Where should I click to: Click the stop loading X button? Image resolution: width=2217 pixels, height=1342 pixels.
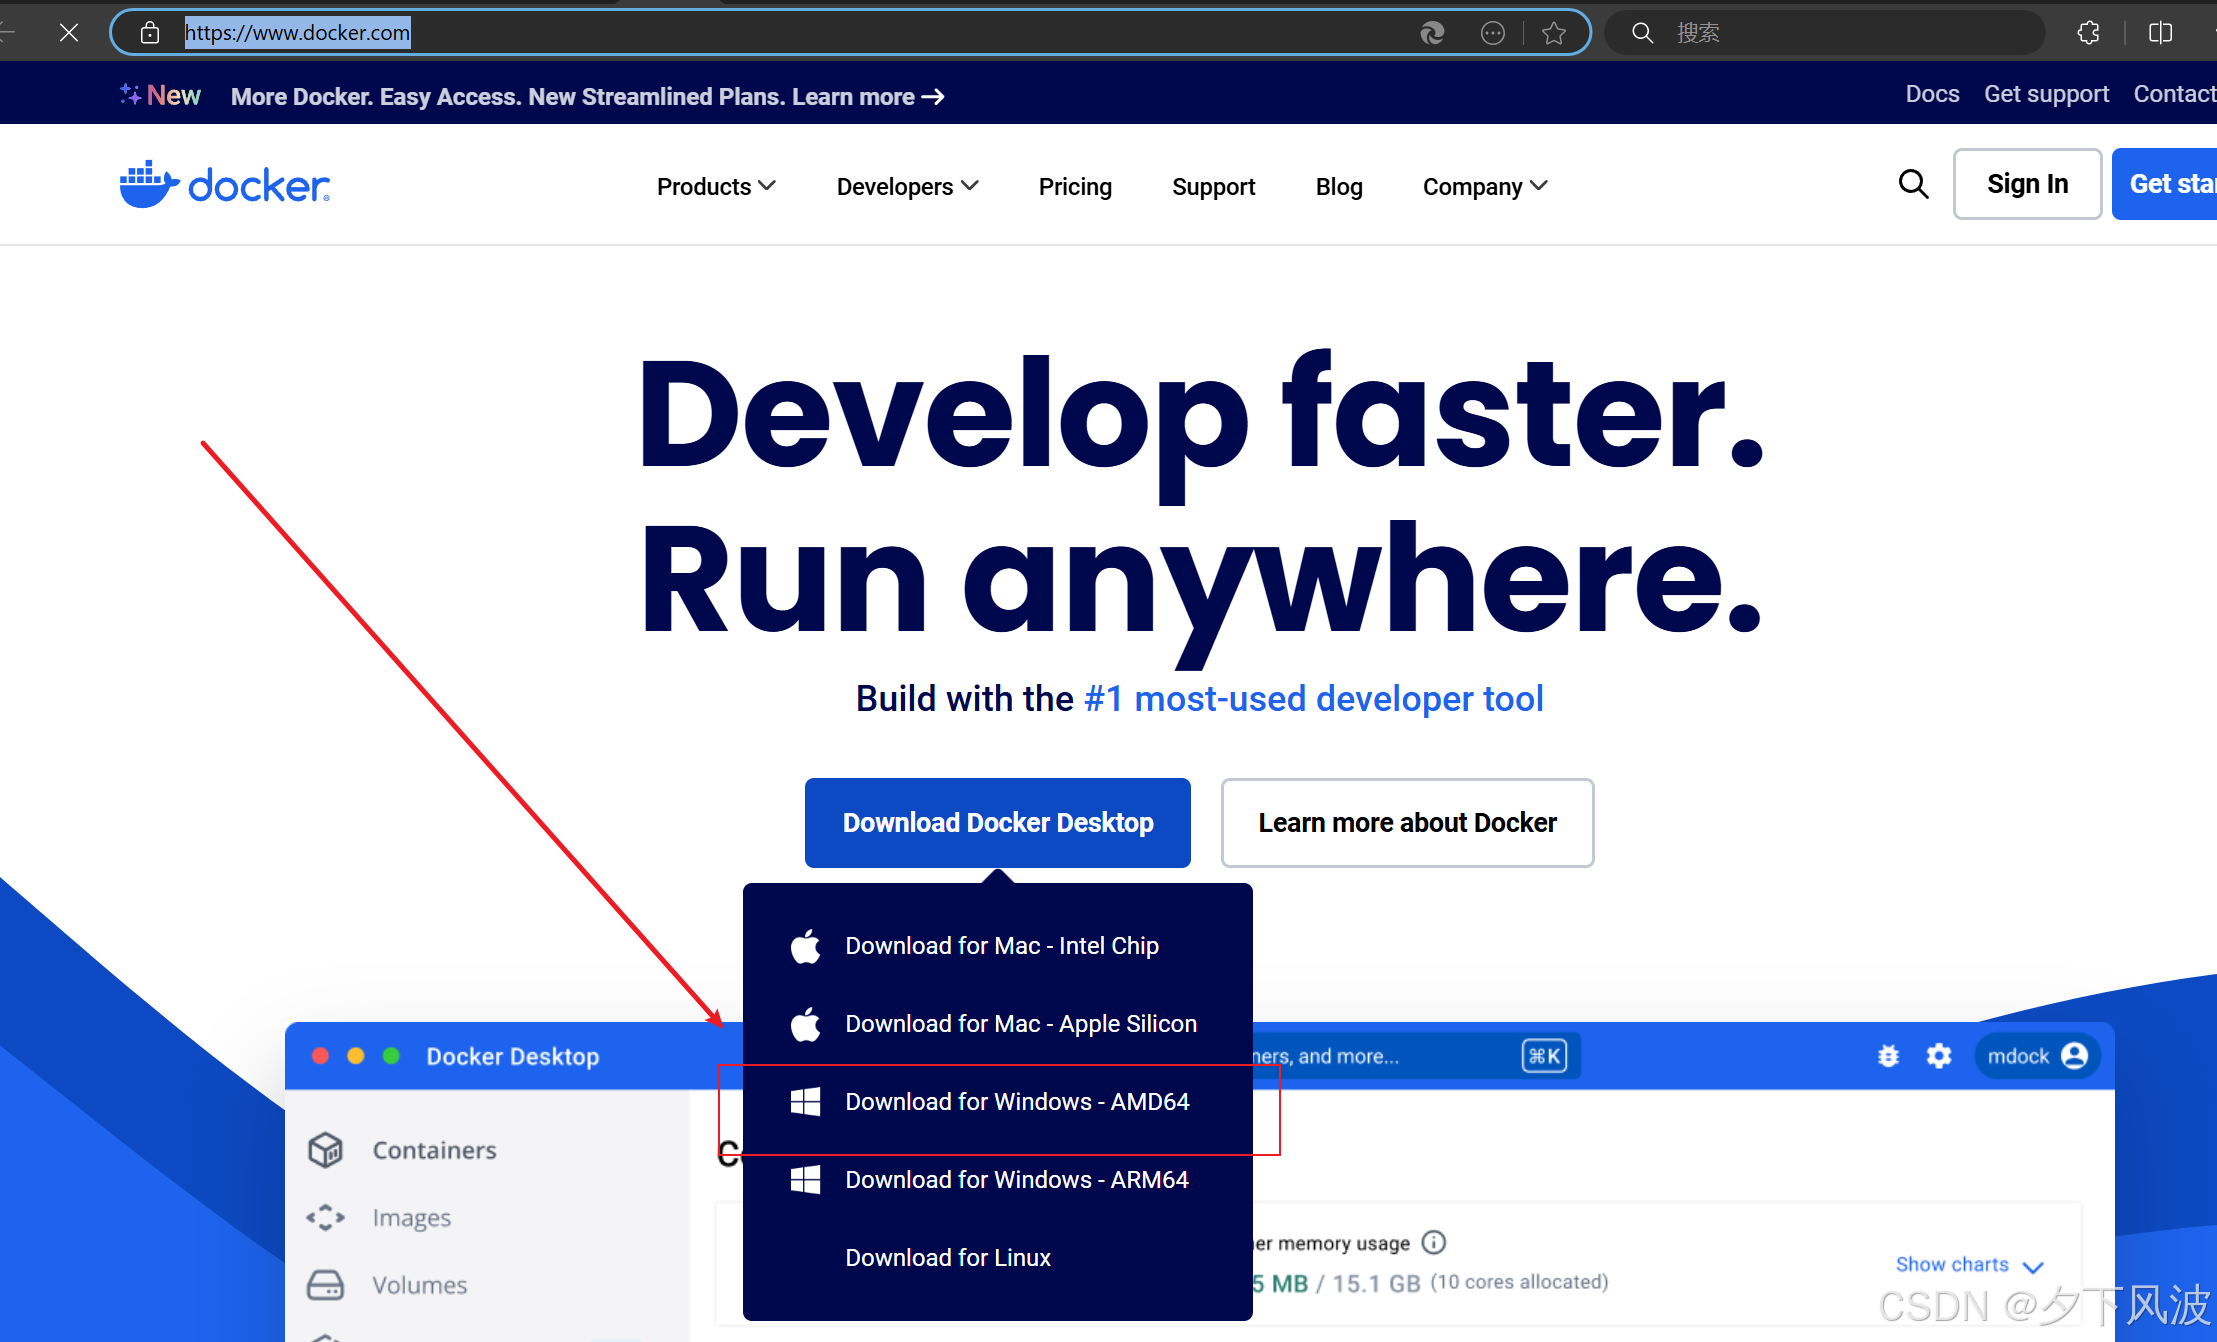(x=69, y=33)
